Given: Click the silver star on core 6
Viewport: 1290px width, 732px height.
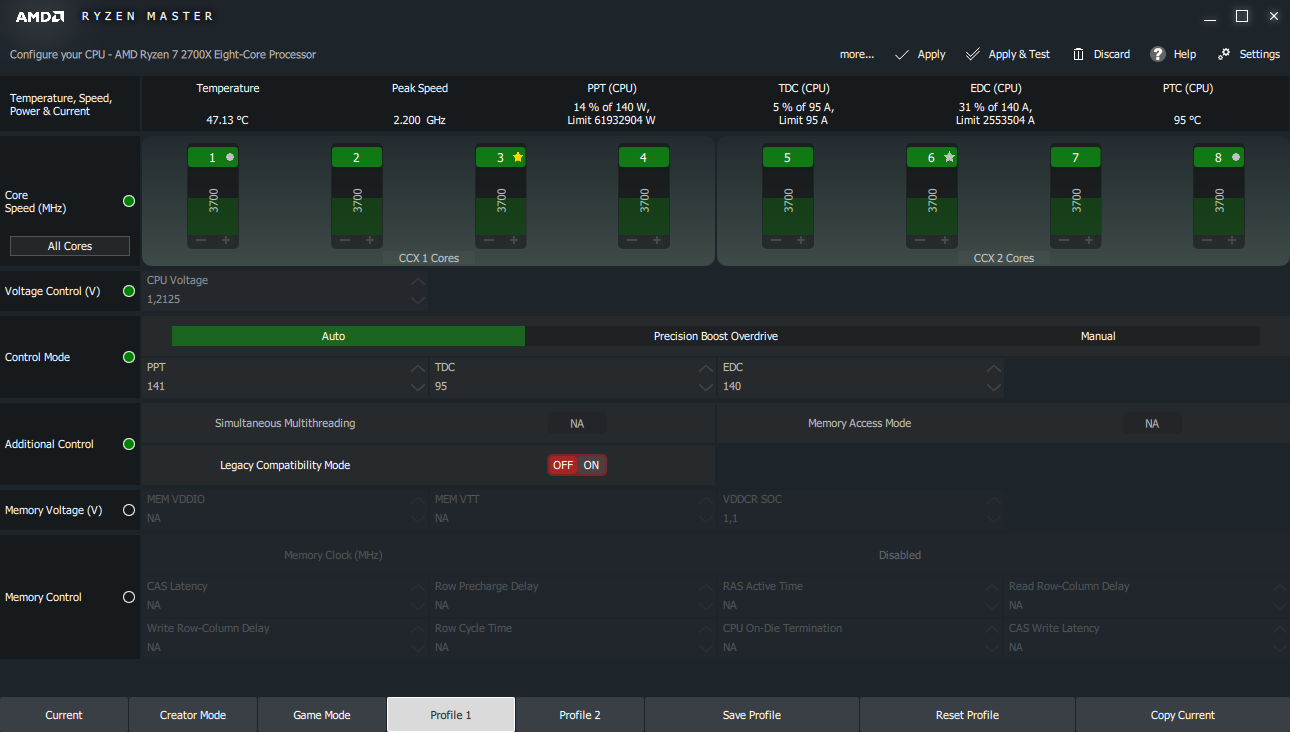Looking at the screenshot, I should (x=949, y=157).
